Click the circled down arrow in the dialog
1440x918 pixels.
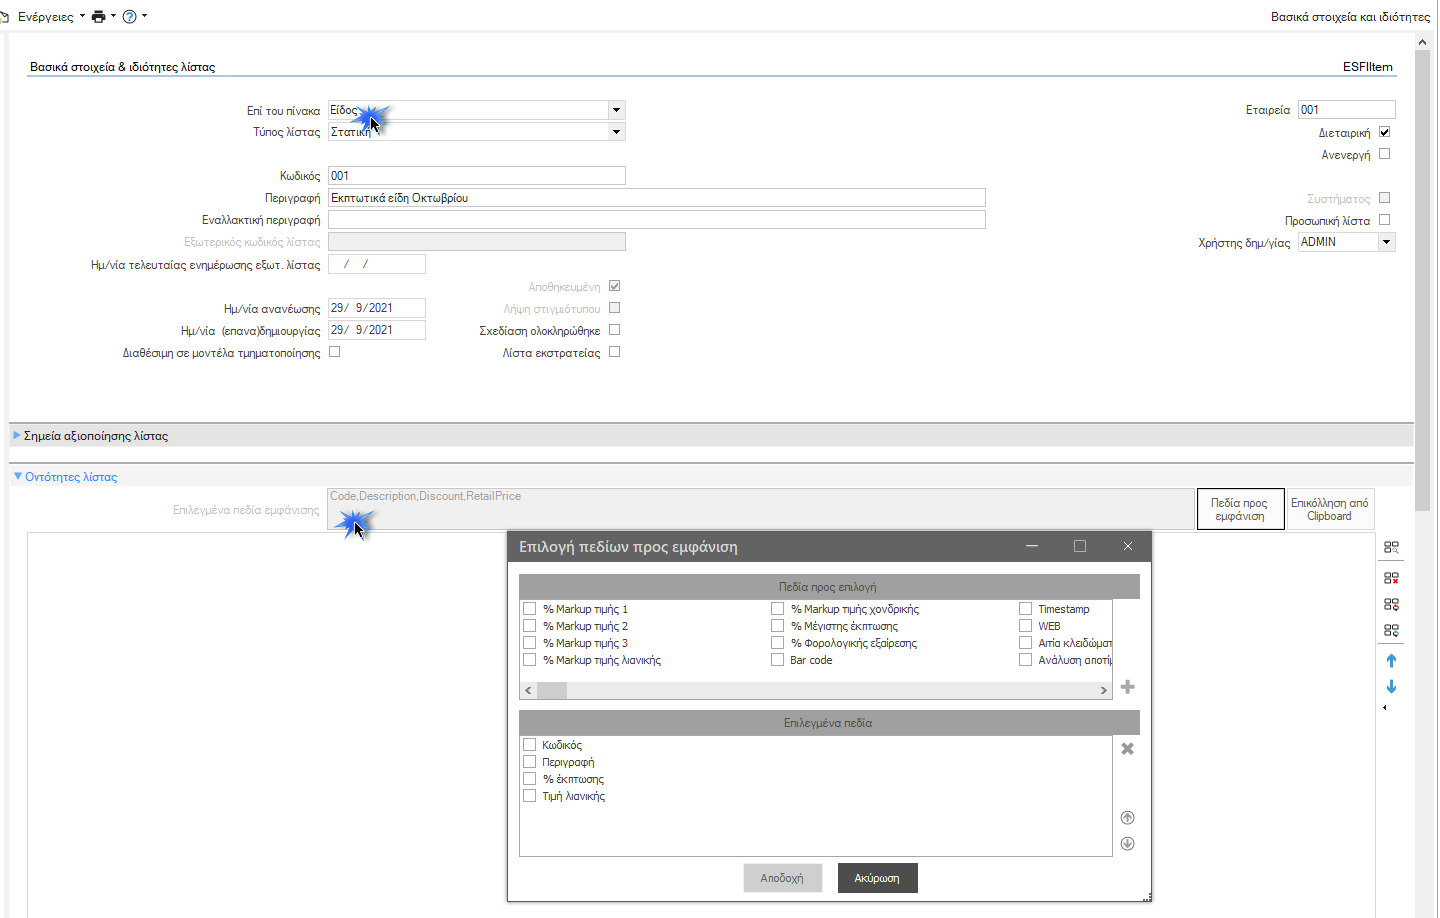[x=1127, y=844]
